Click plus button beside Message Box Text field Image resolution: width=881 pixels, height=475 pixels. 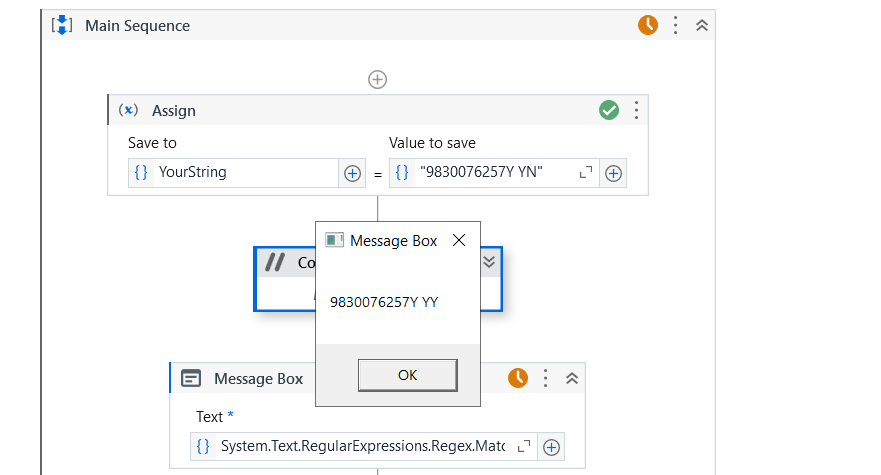[x=551, y=447]
